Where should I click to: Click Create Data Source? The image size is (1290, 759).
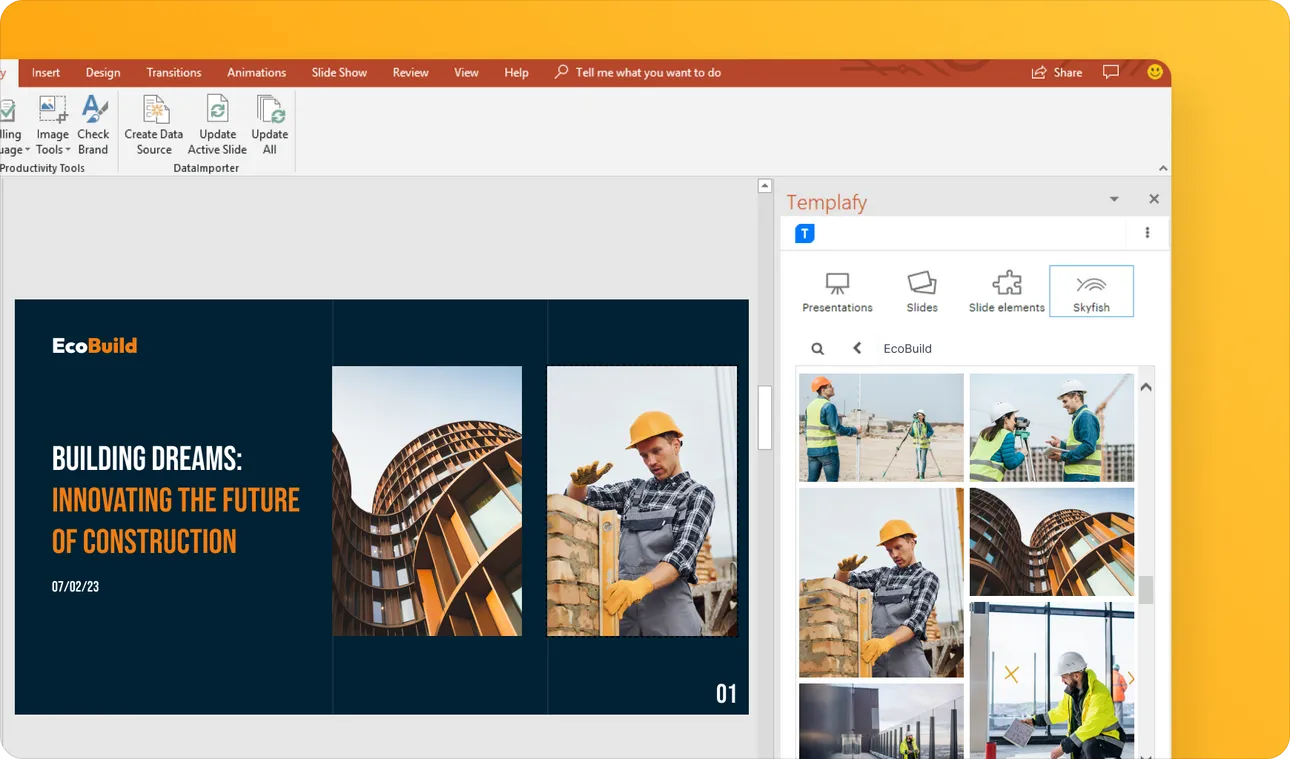(x=154, y=125)
